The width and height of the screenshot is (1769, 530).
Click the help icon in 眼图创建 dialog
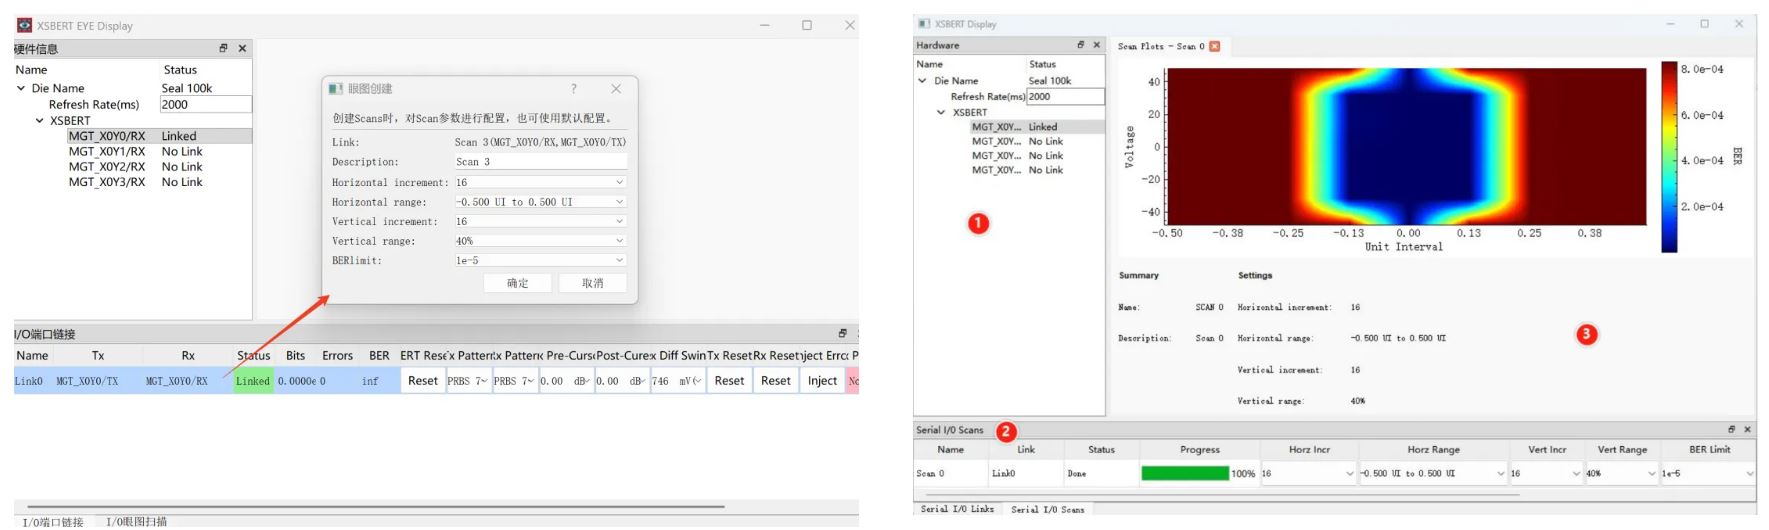tap(573, 89)
